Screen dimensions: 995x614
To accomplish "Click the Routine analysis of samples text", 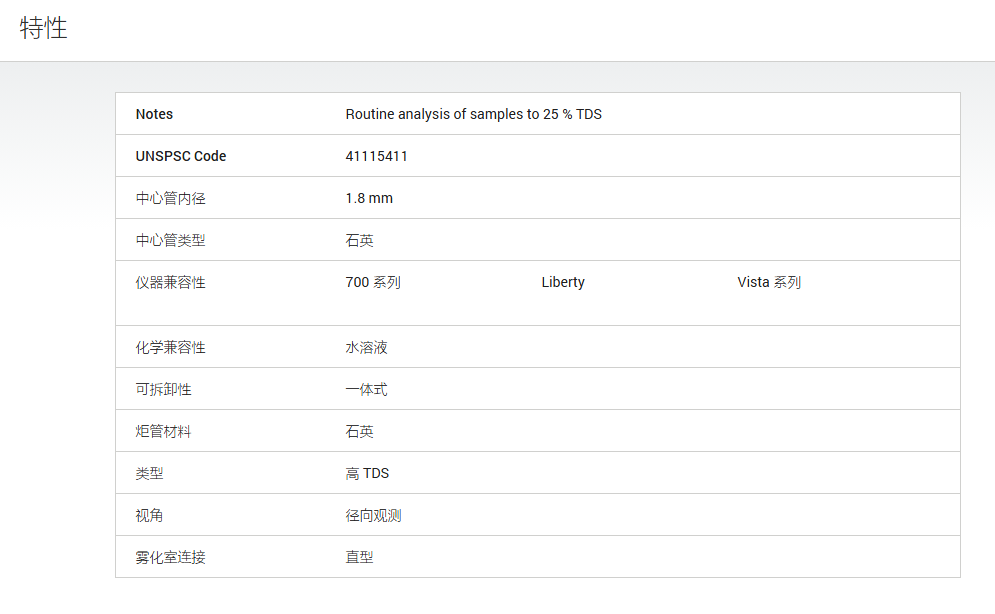I will tap(473, 114).
